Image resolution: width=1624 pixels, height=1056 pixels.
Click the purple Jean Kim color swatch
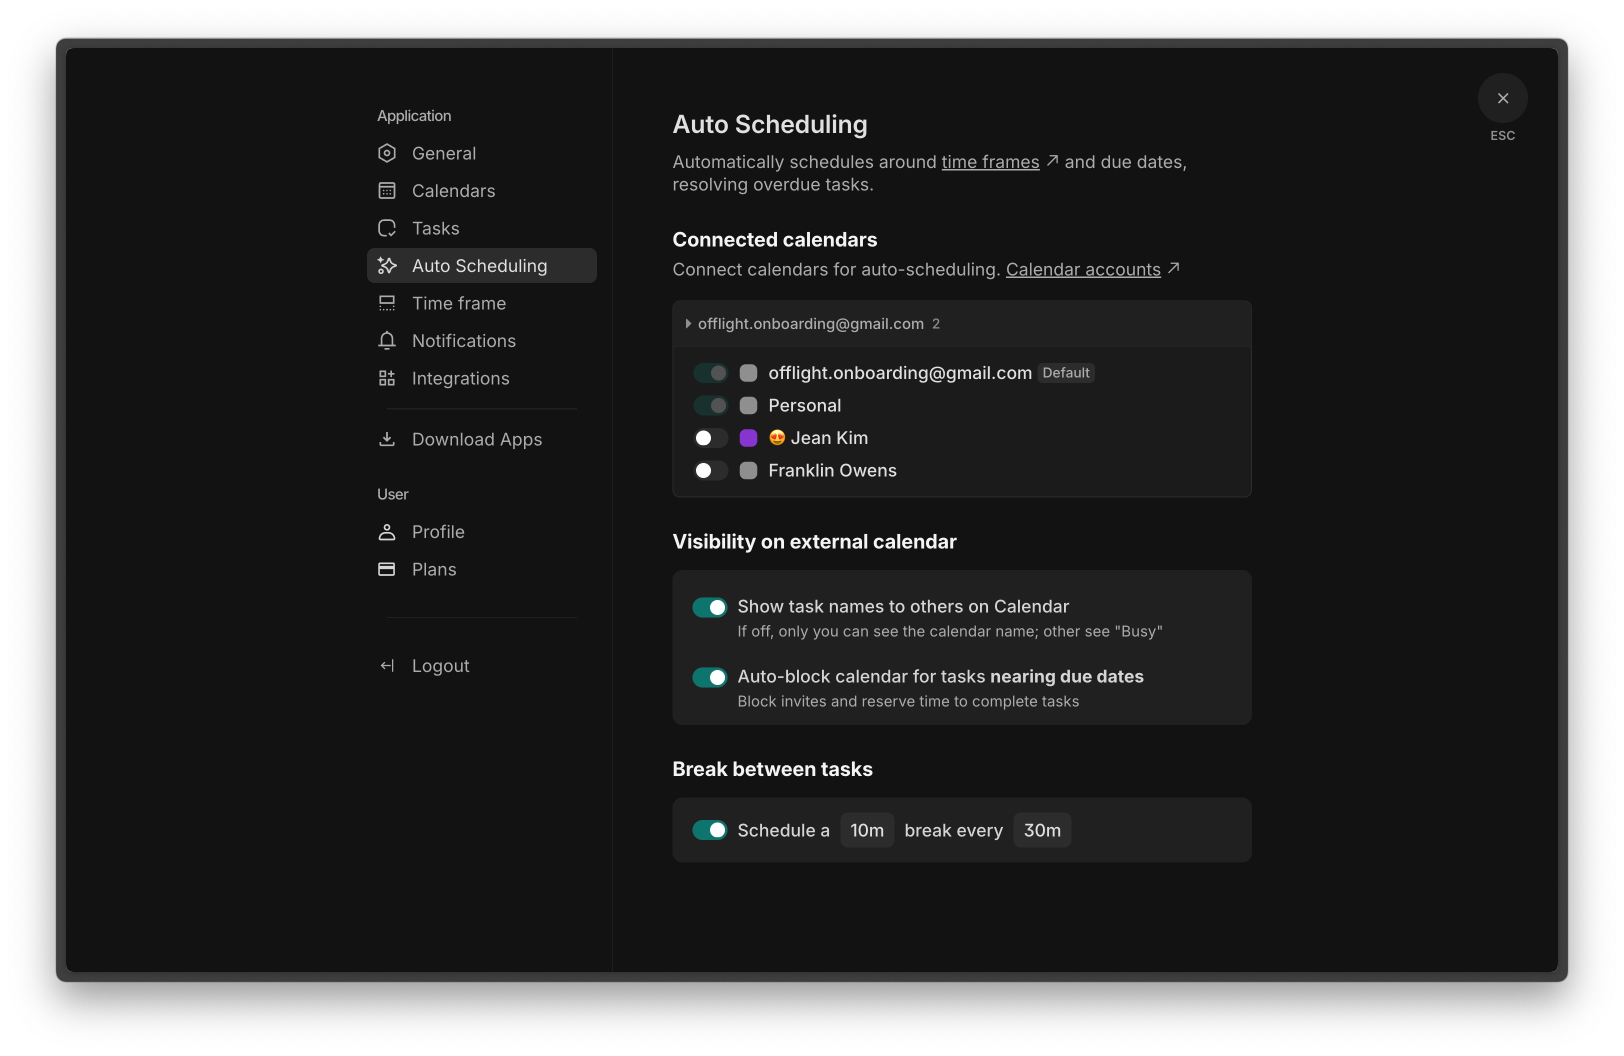pos(748,438)
